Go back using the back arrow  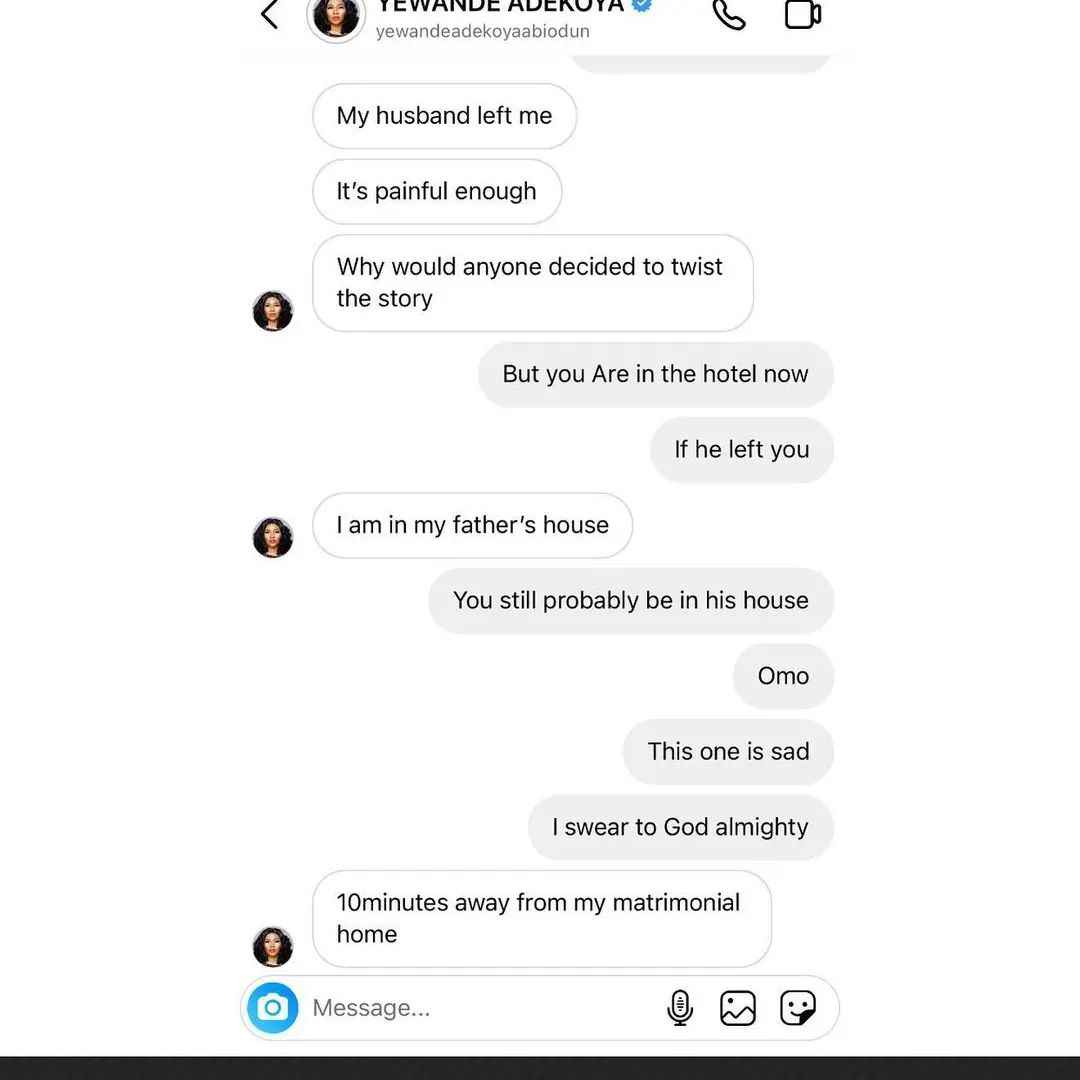pos(269,14)
